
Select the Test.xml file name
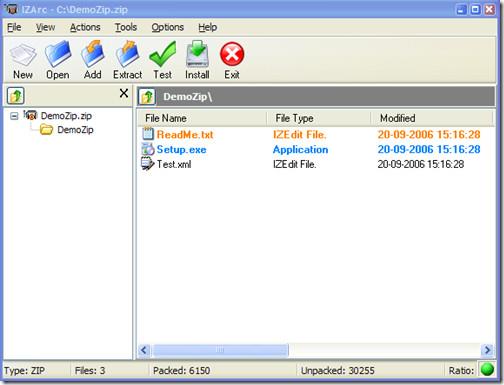pyautogui.click(x=174, y=164)
